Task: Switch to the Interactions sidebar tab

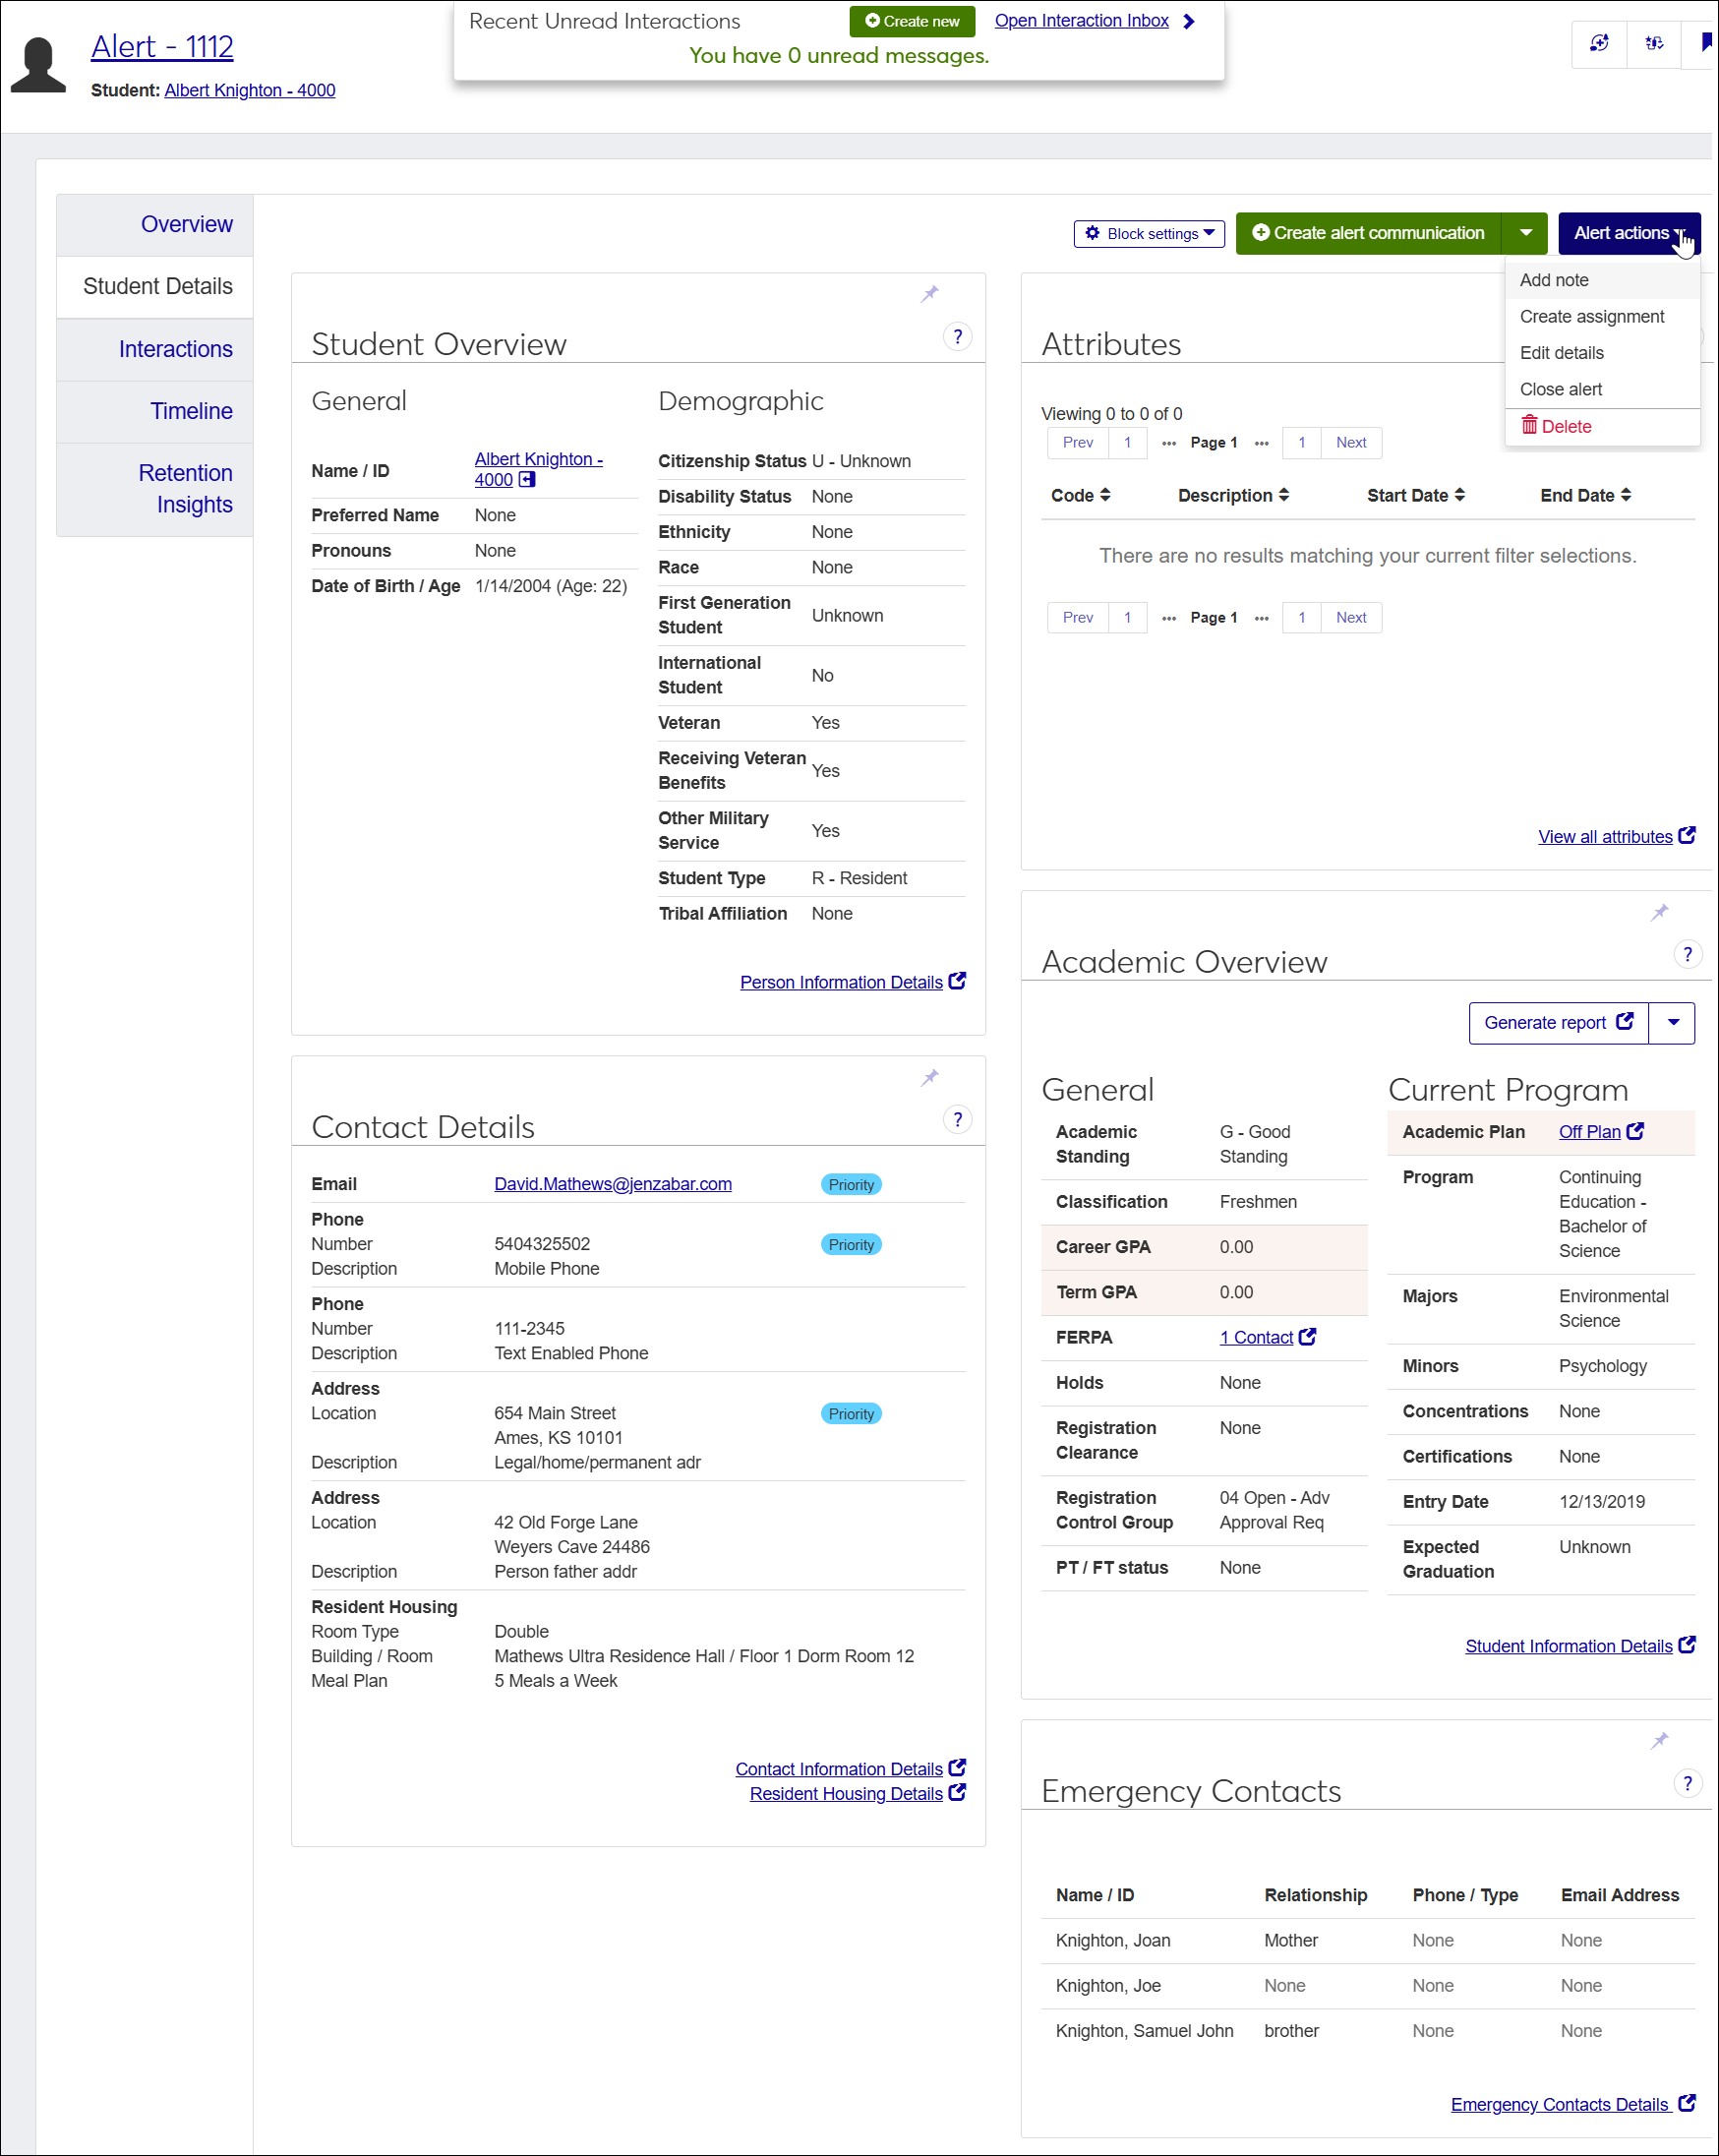Action: pos(155,350)
